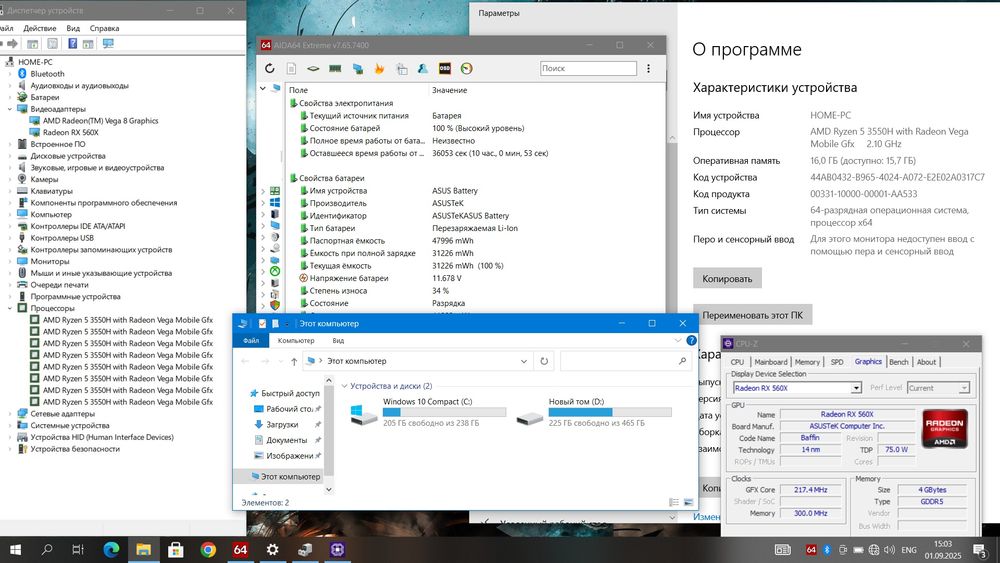
Task: Expand Батареи node in Device Manager
Action: [x=10, y=98]
